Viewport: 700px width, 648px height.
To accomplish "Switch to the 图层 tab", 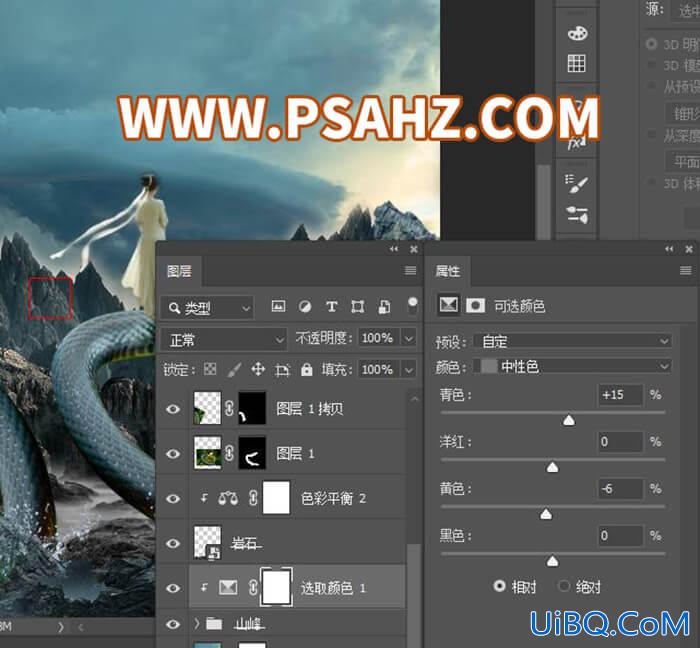I will (x=179, y=271).
